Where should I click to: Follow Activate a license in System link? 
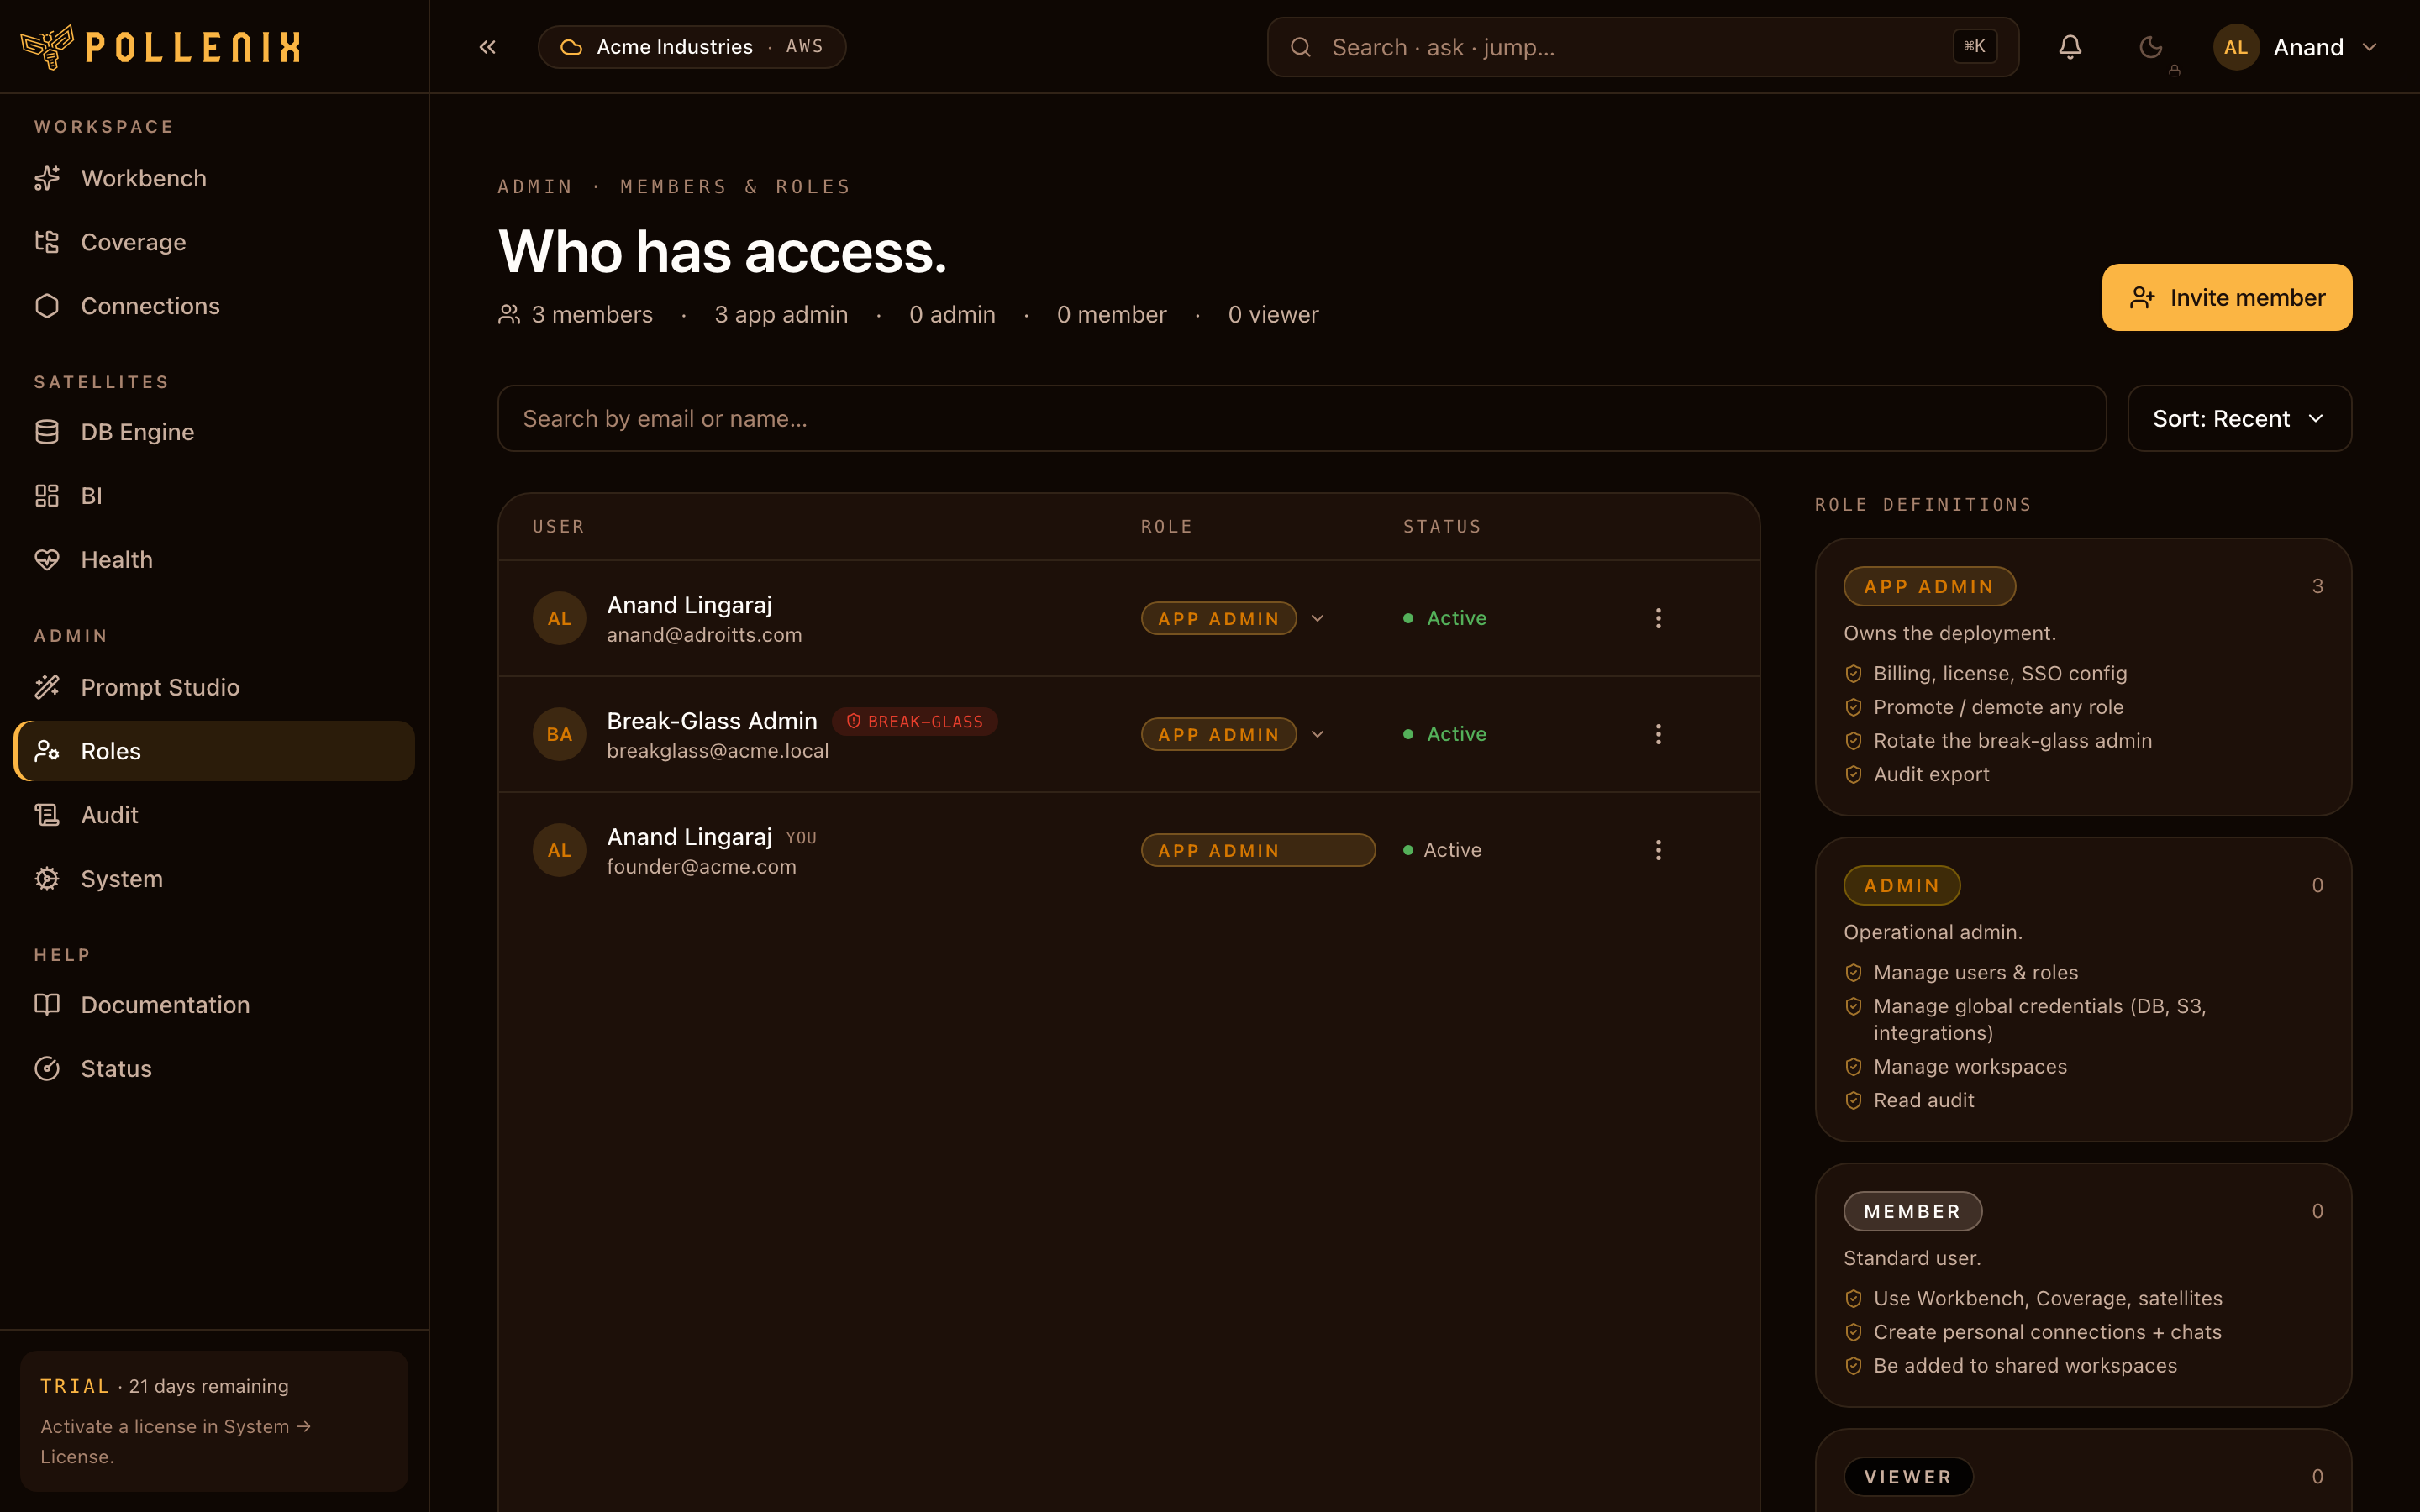coord(175,1441)
